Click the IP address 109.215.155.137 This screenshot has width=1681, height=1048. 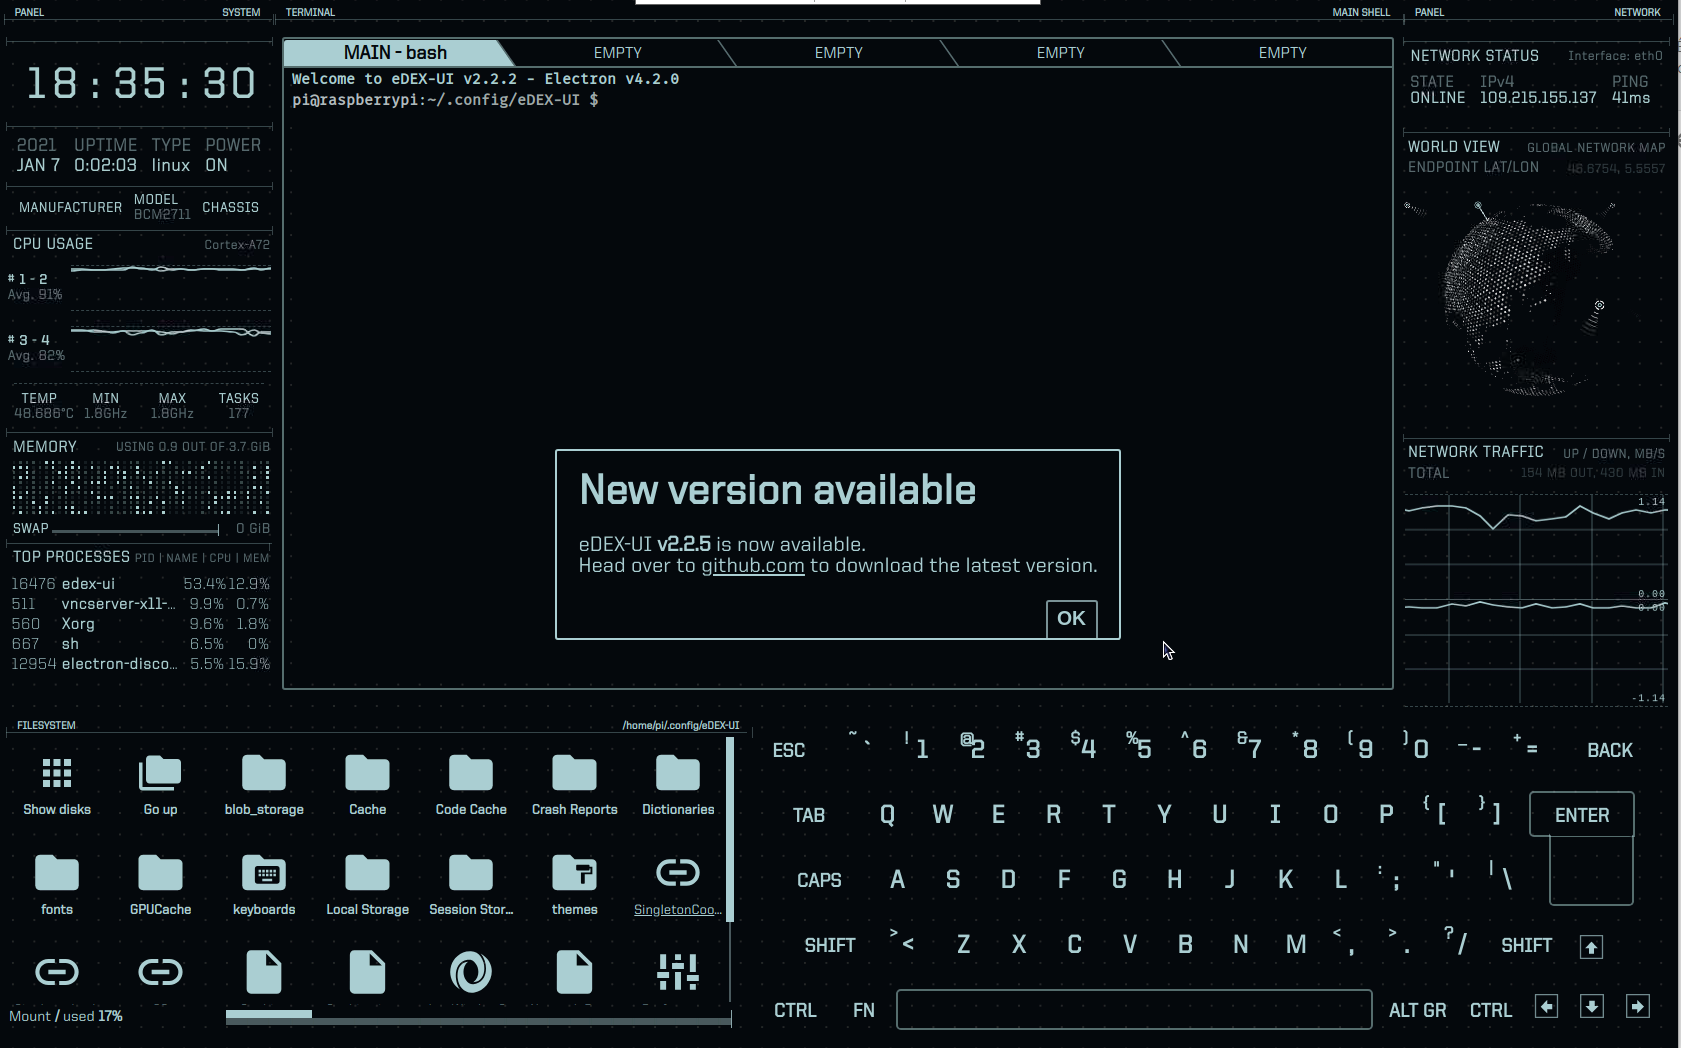tap(1538, 98)
